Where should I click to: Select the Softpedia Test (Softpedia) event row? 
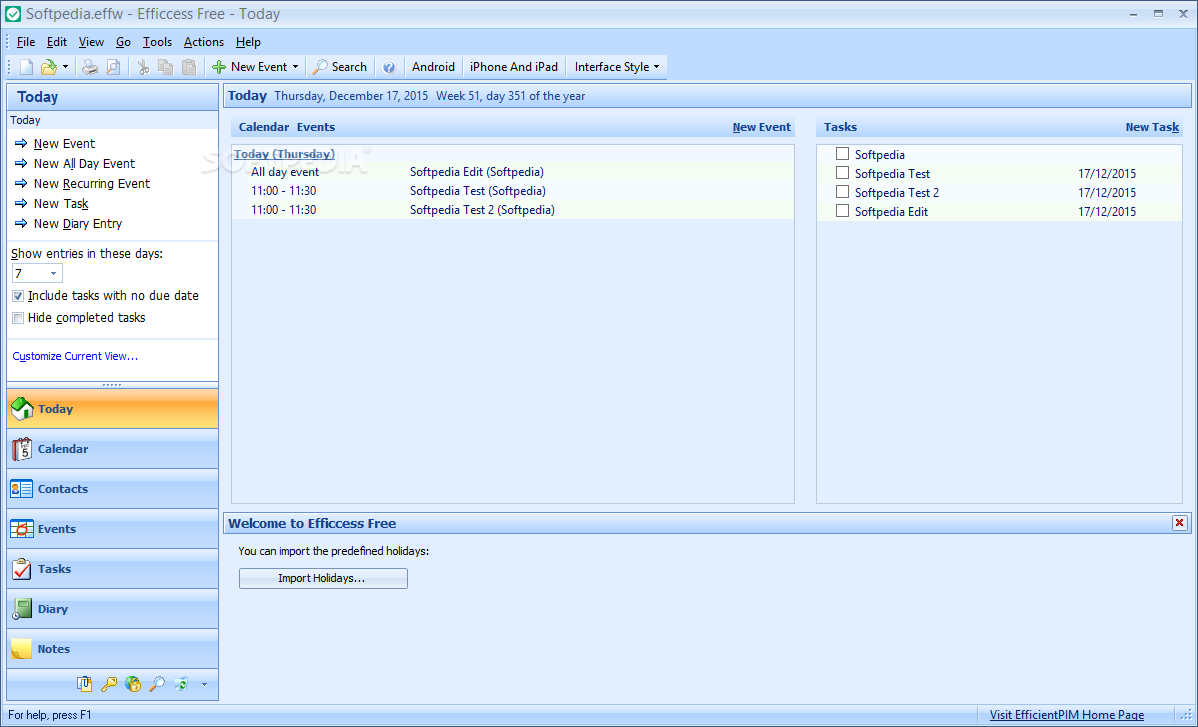tap(513, 192)
